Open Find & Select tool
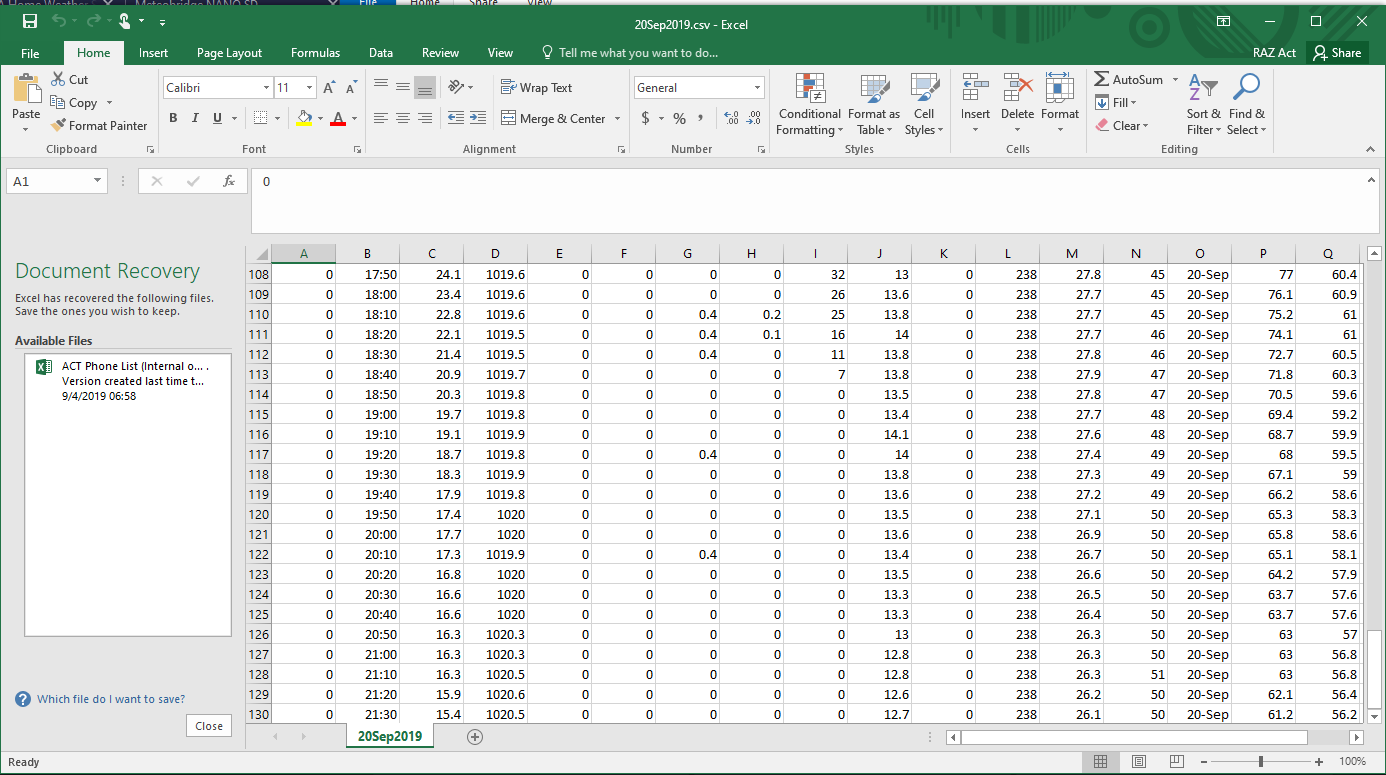Image resolution: width=1386 pixels, height=775 pixels. coord(1246,104)
